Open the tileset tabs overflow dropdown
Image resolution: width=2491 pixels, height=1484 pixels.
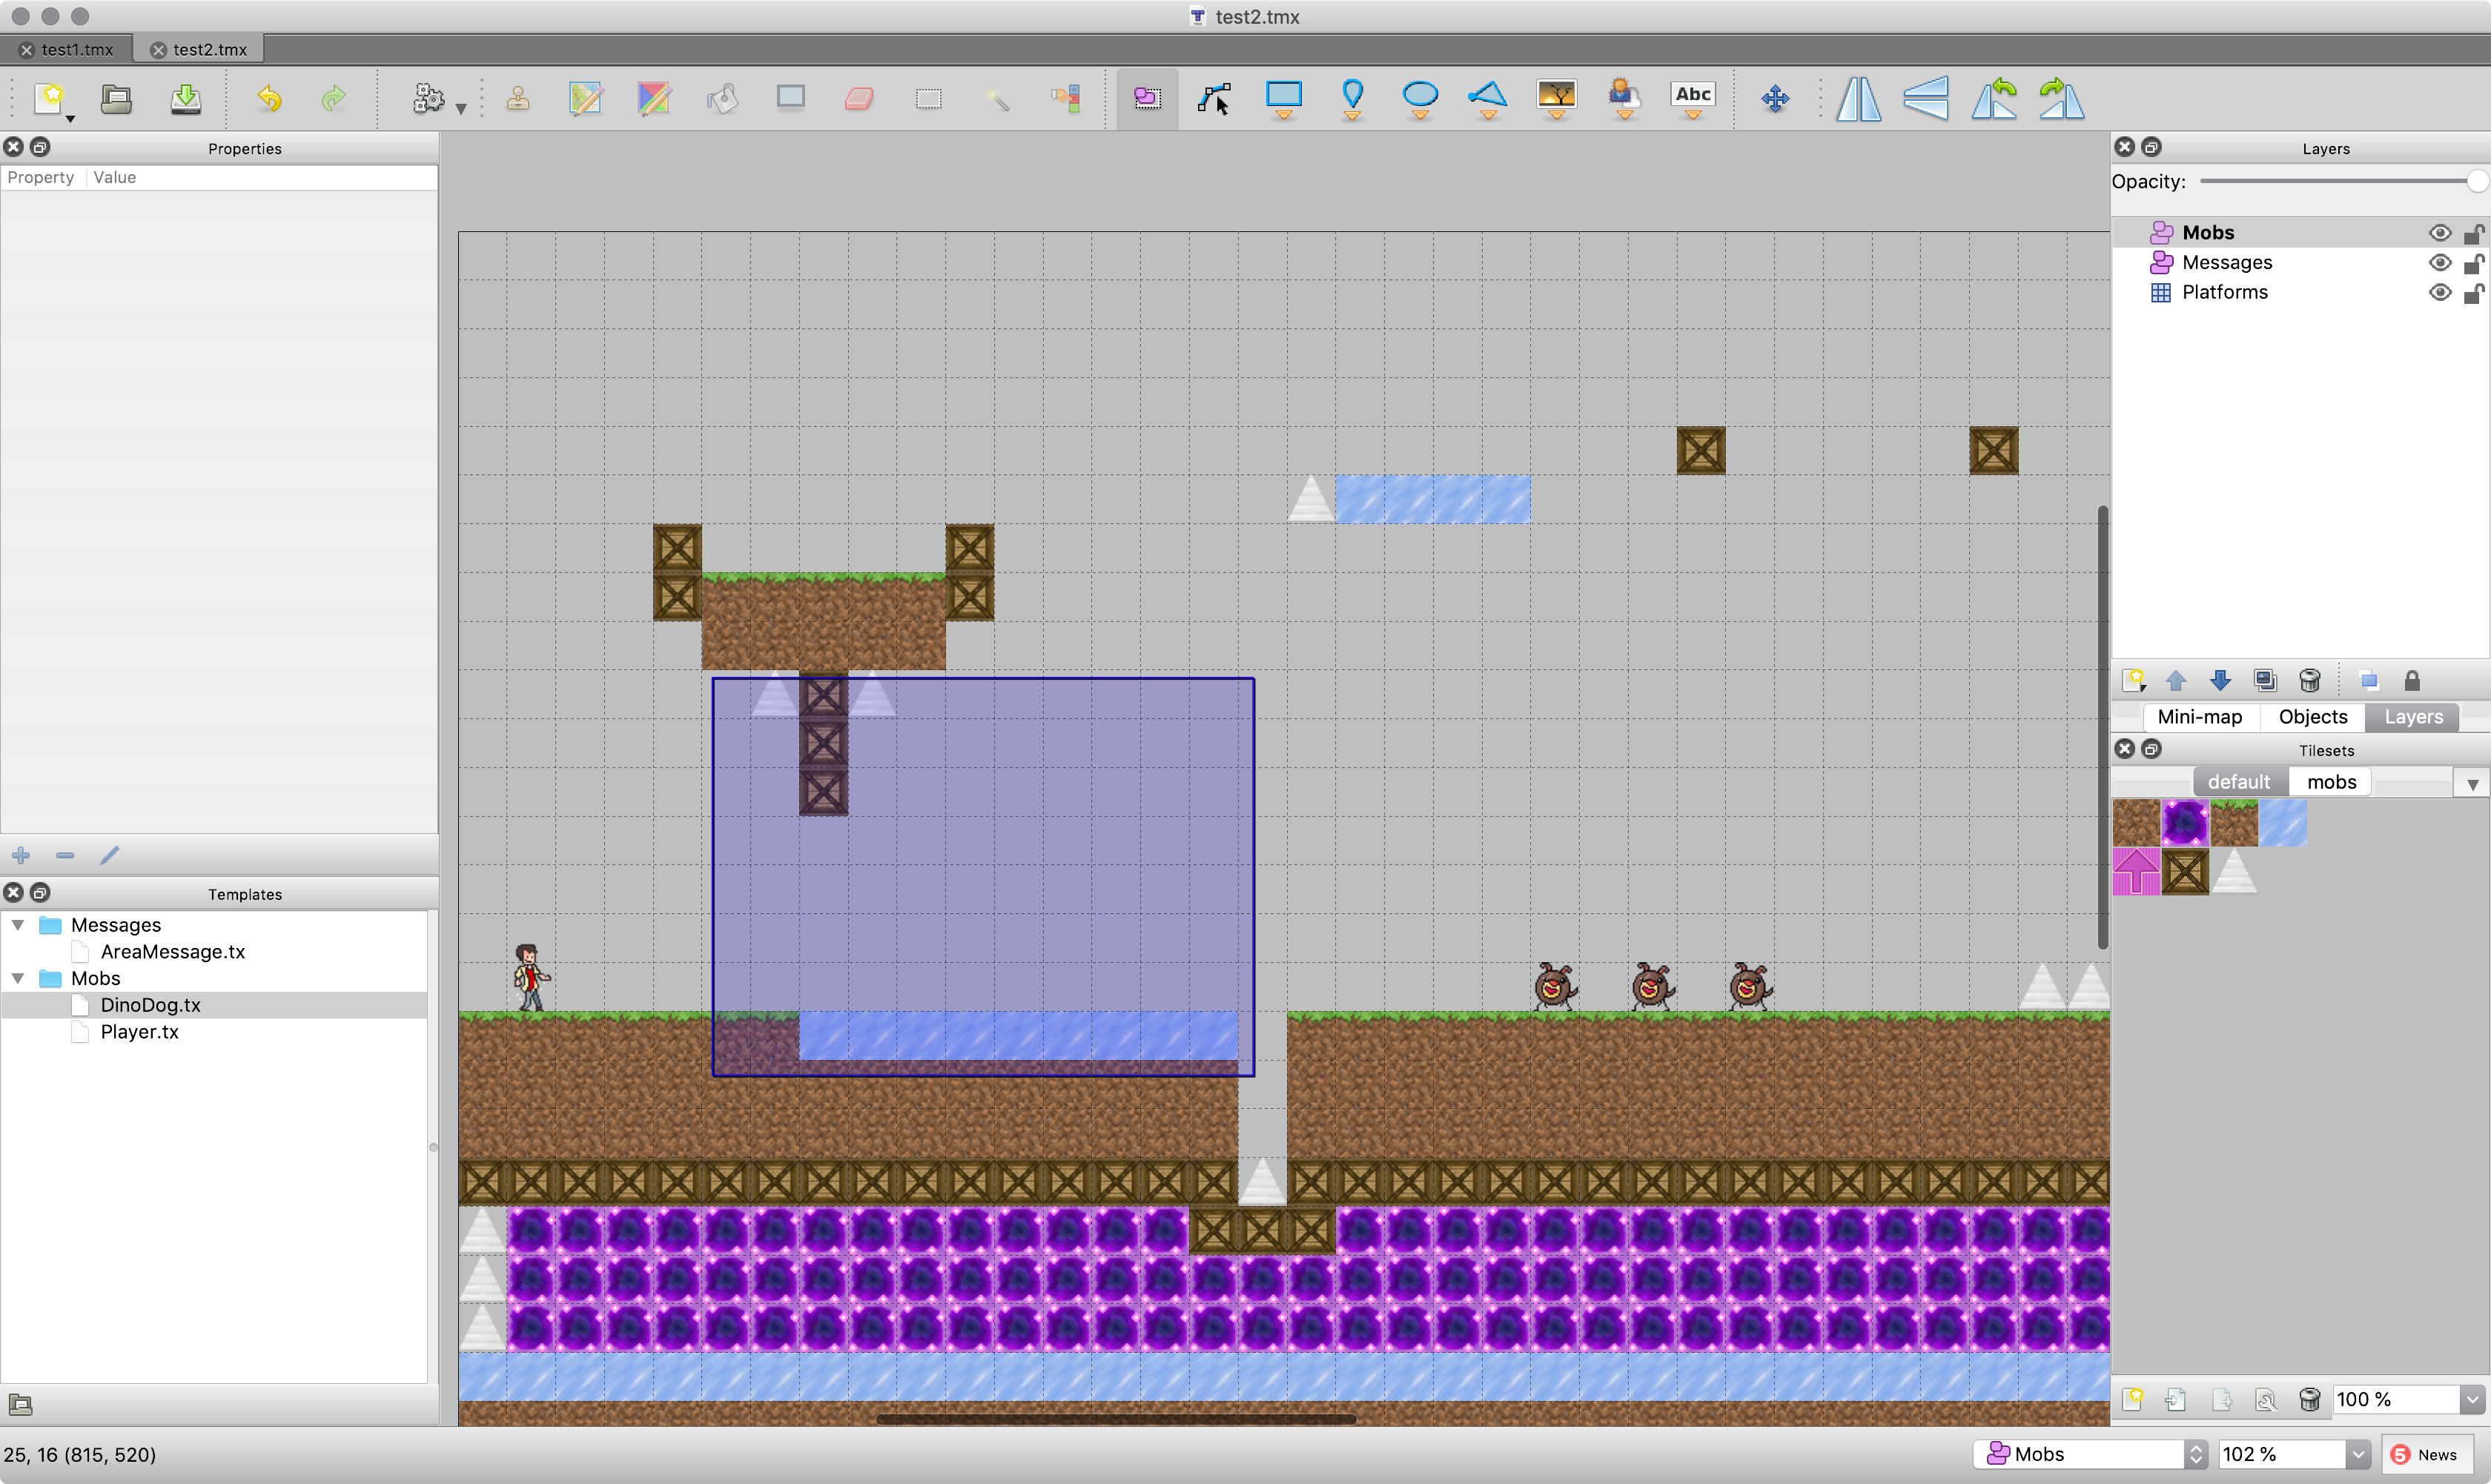(x=2472, y=784)
